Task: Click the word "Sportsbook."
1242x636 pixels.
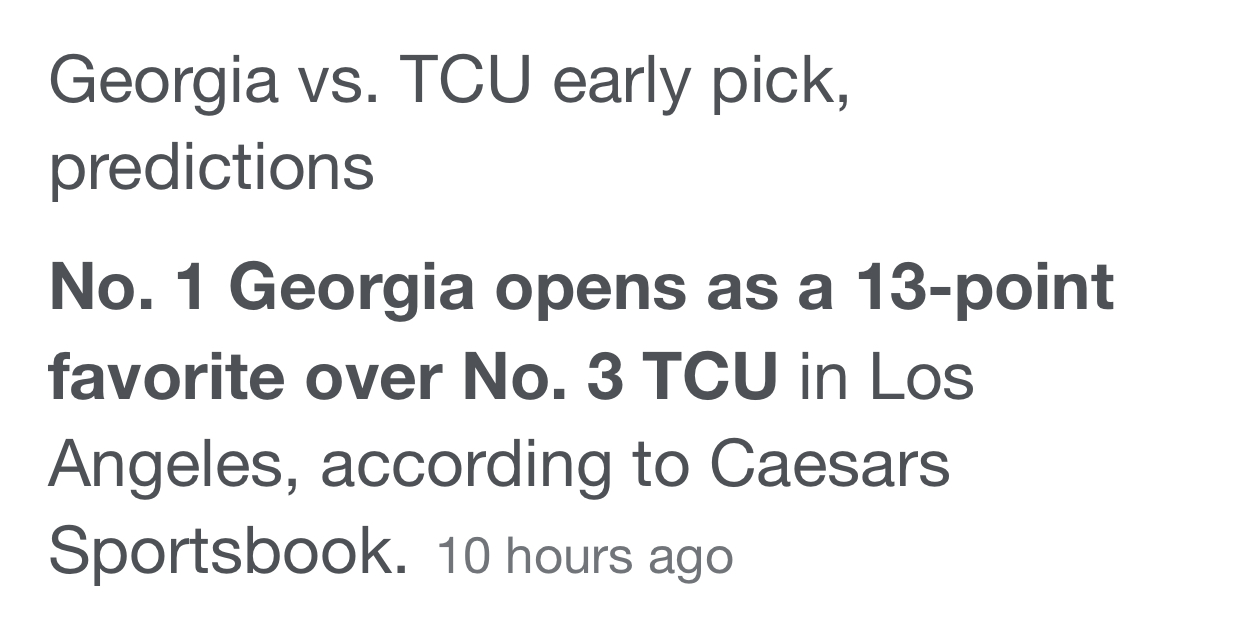Action: point(228,552)
